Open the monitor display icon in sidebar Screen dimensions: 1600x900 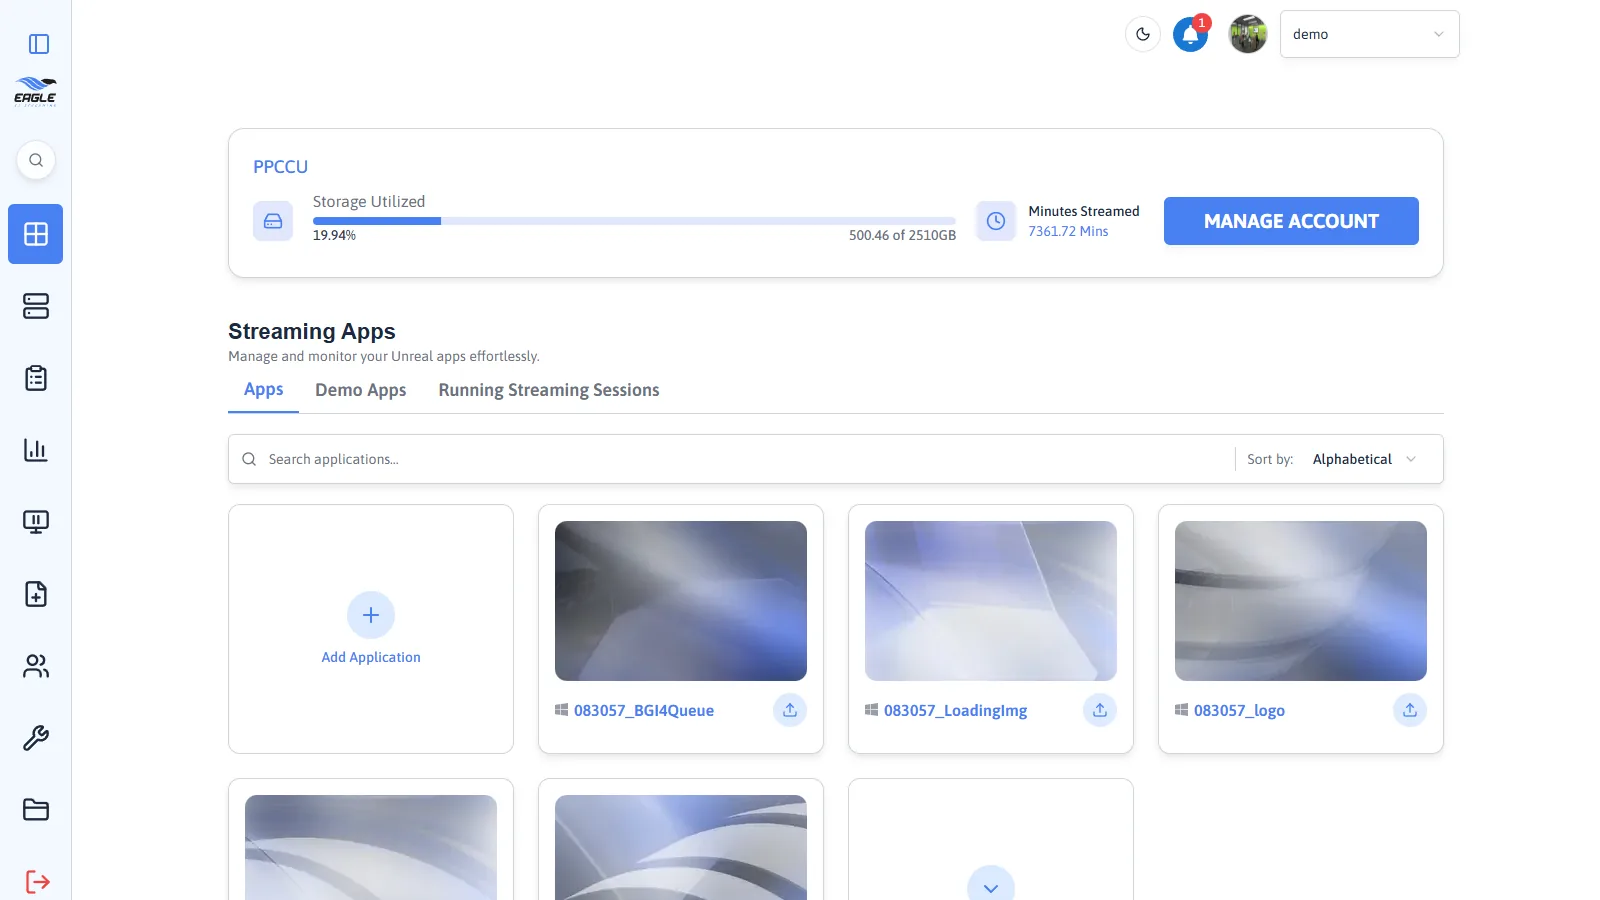click(36, 522)
